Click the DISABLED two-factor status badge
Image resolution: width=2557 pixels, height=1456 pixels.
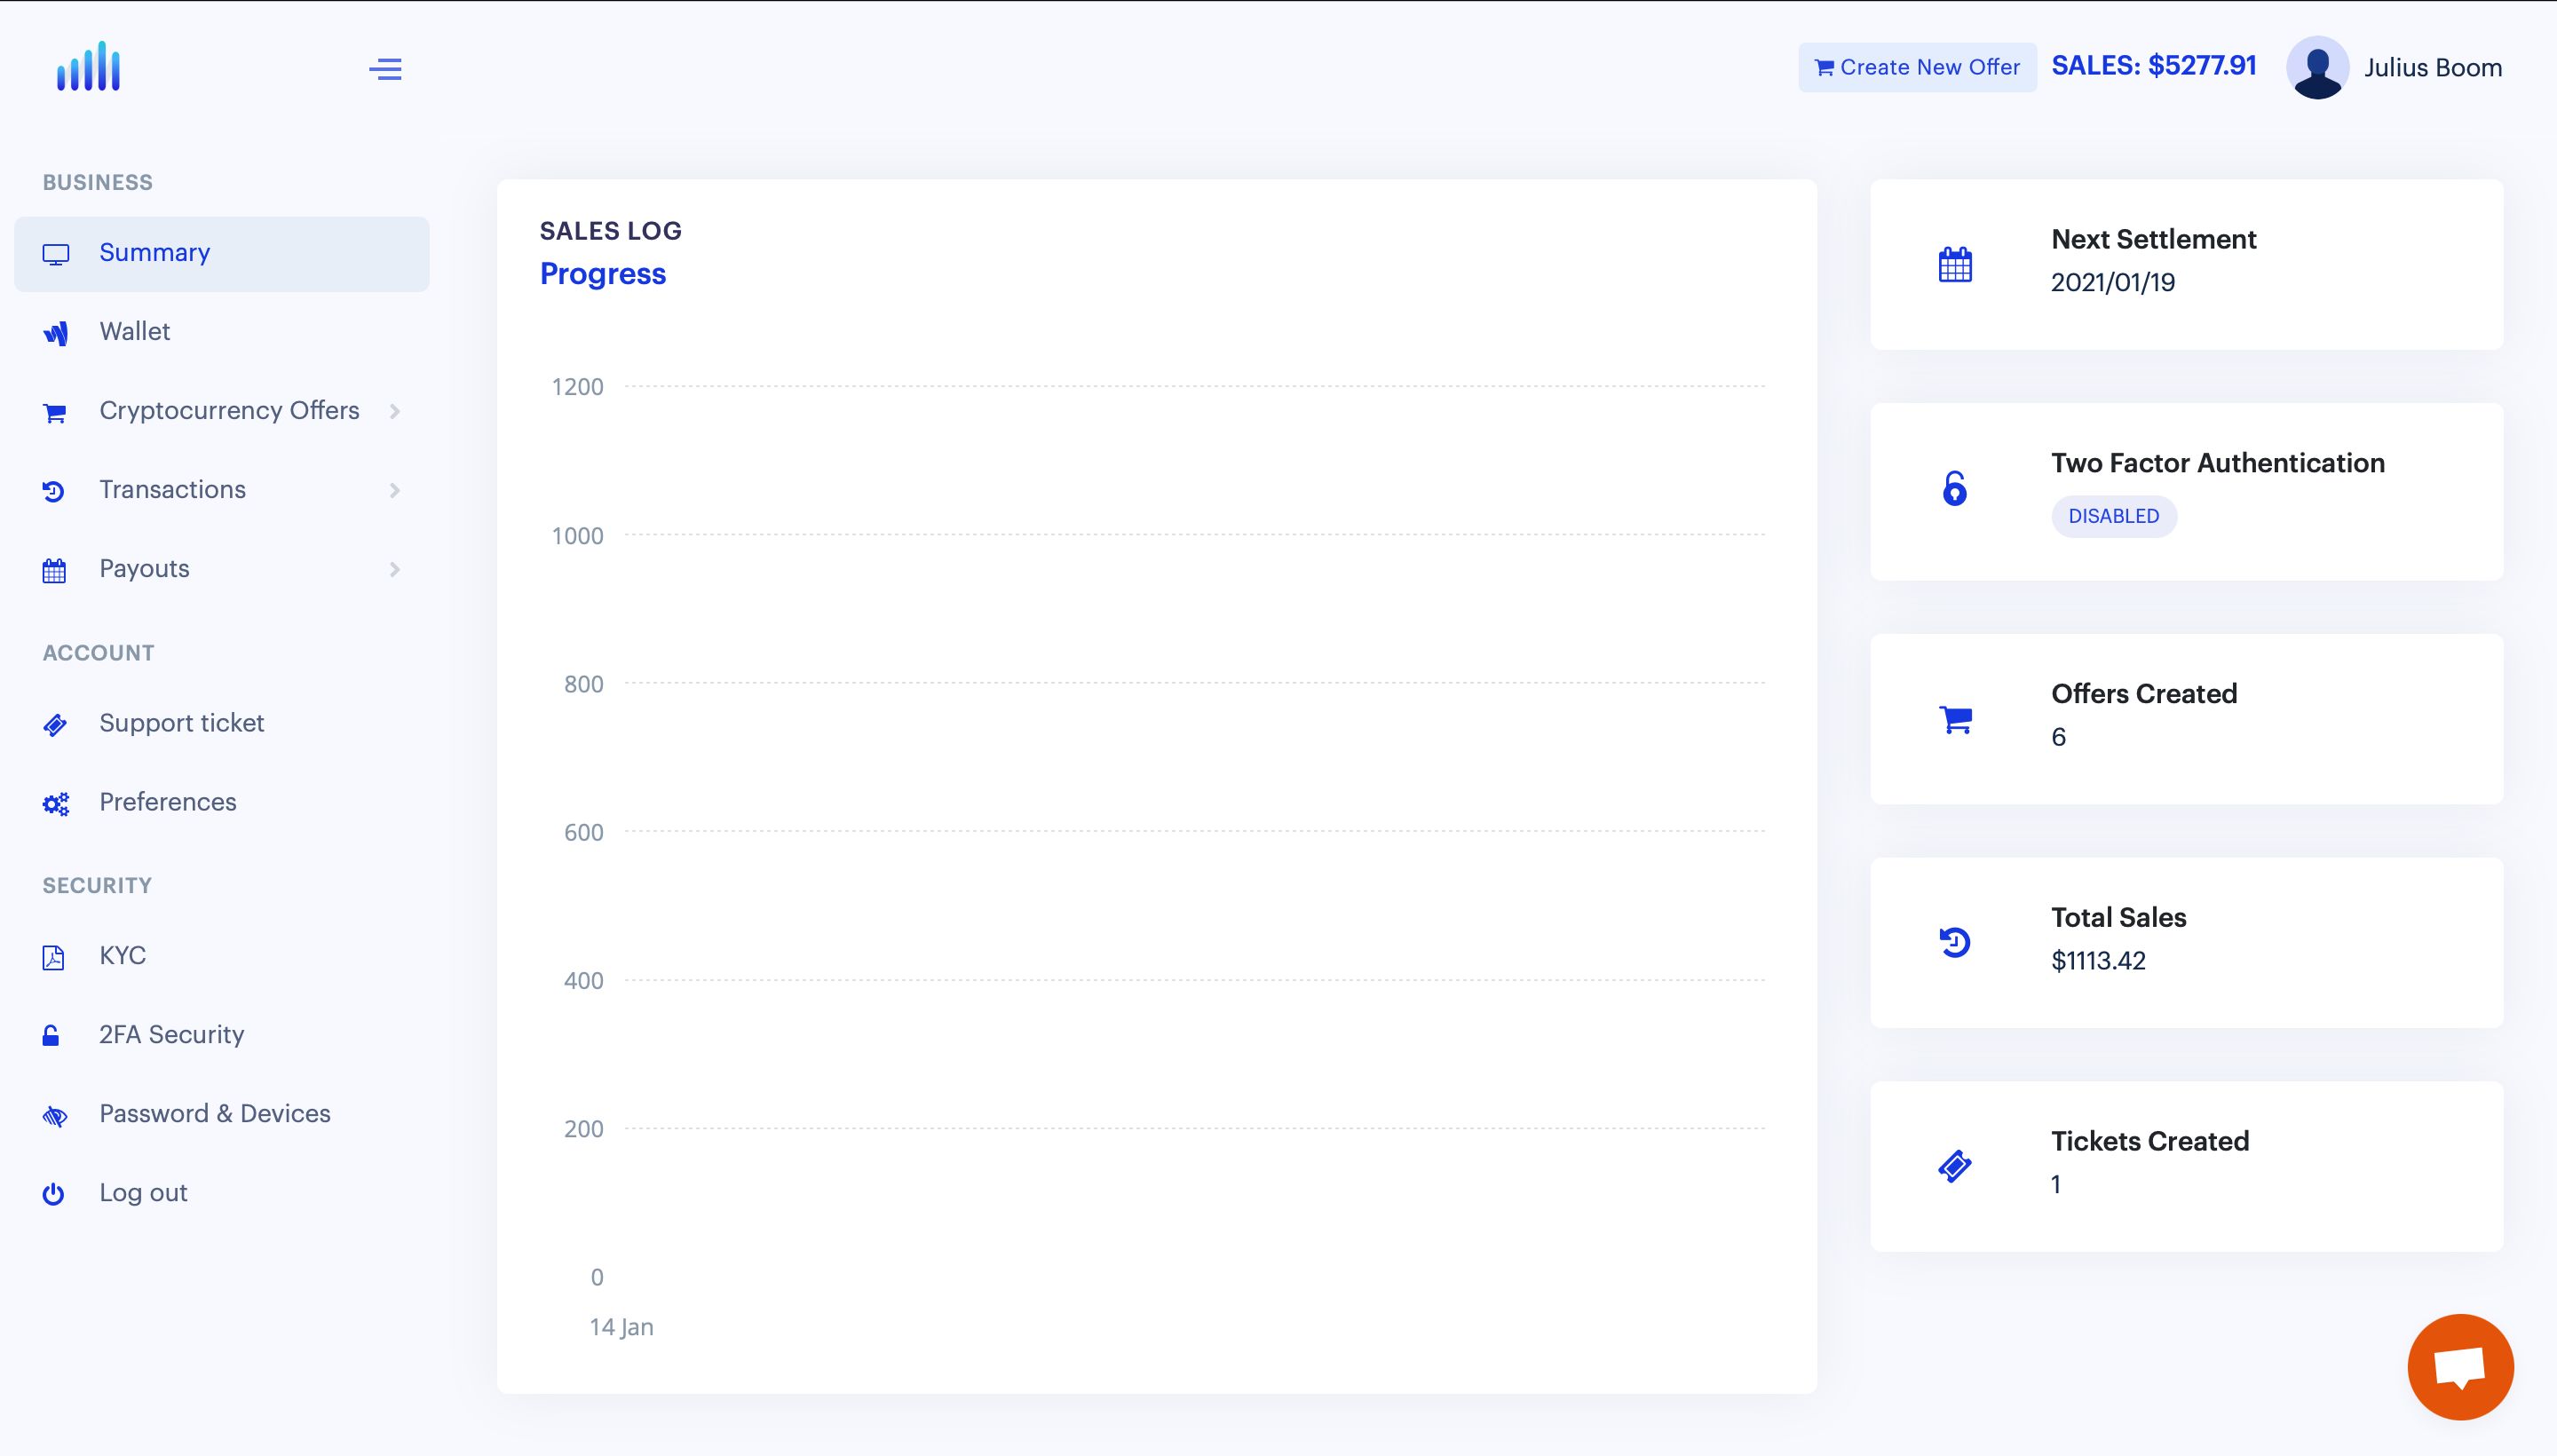pyautogui.click(x=2113, y=516)
